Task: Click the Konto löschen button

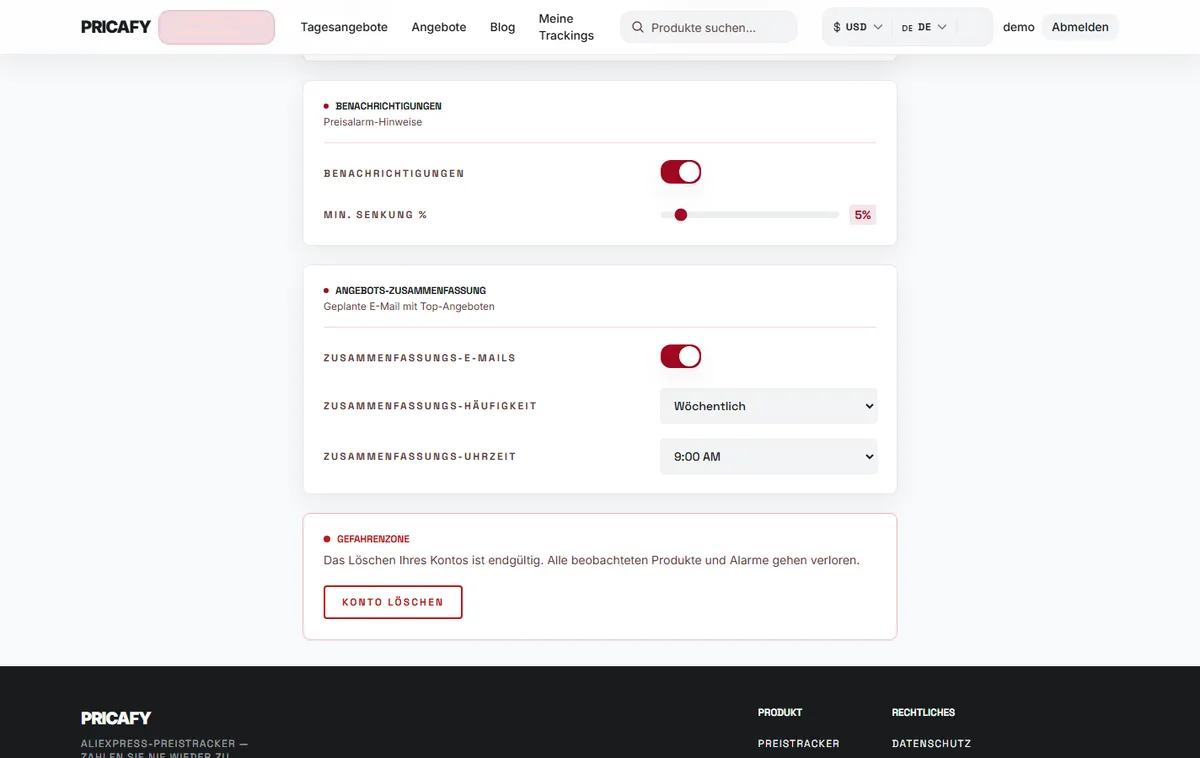Action: coord(393,602)
